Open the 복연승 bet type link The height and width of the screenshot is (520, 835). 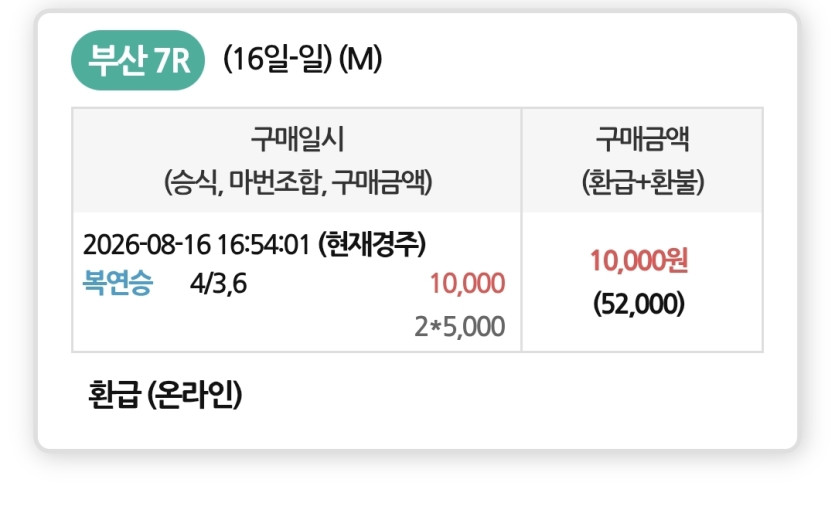point(118,282)
